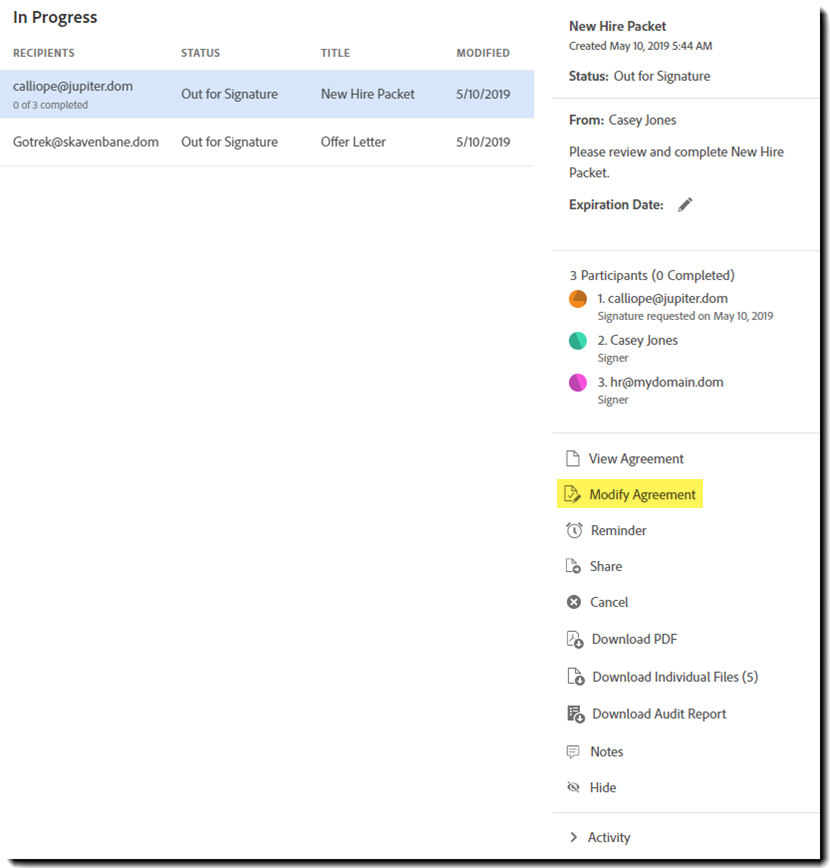Edit expiration date with pencil icon
This screenshot has width=830, height=868.
(x=685, y=205)
